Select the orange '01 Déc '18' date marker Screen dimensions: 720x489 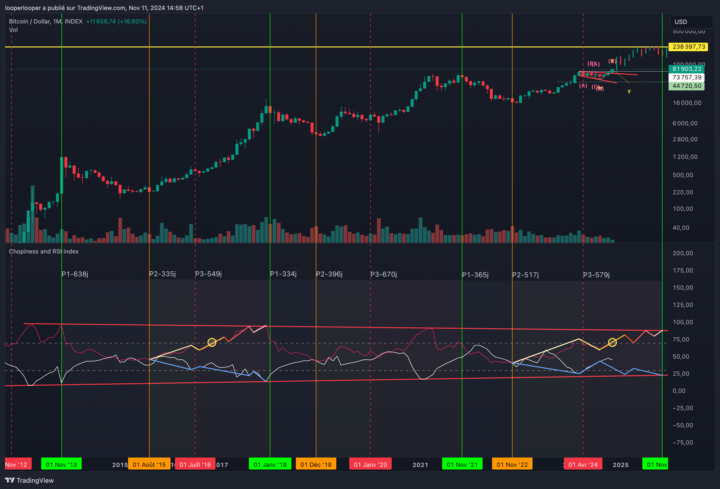[x=315, y=464]
